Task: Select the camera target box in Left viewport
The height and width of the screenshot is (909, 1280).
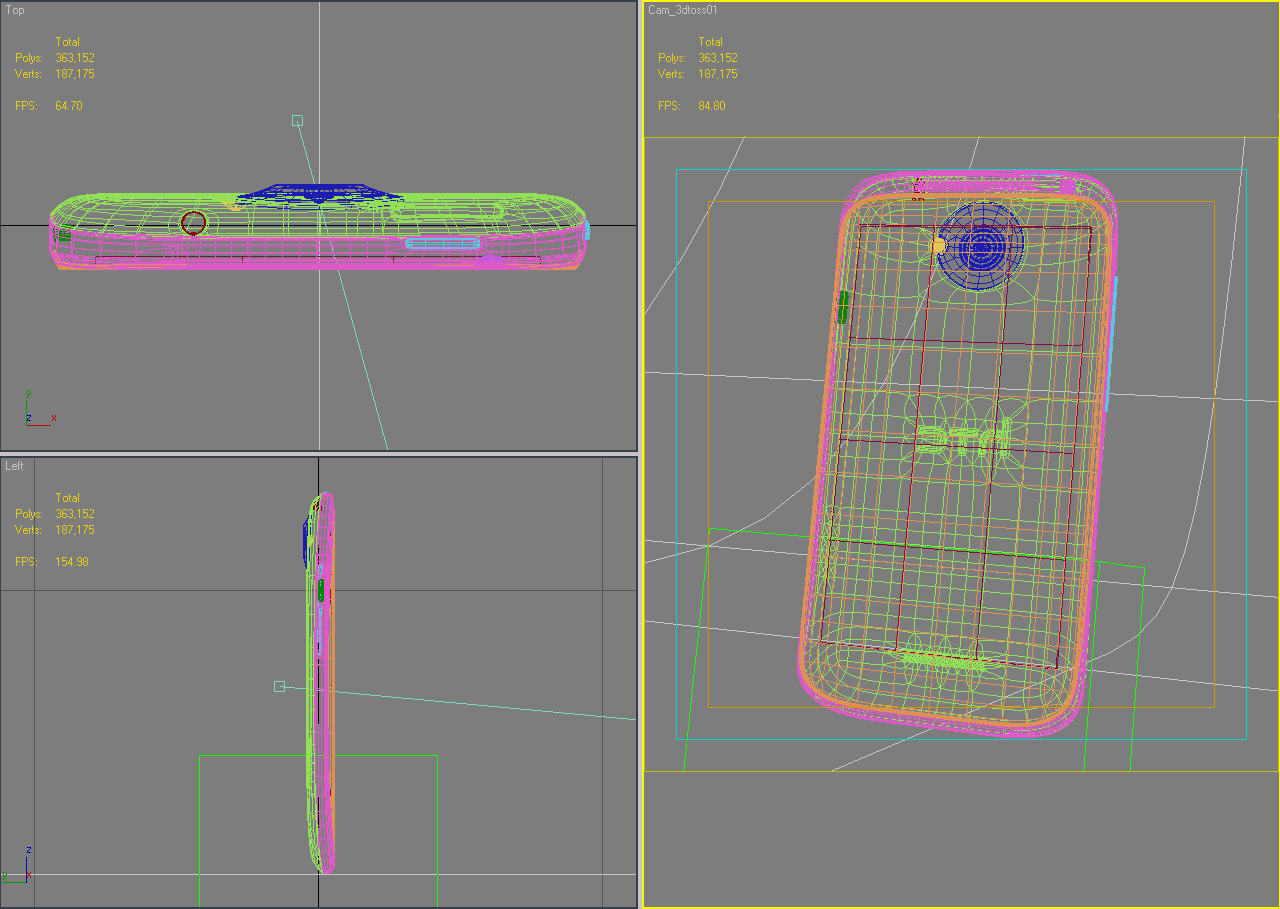Action: pos(279,686)
